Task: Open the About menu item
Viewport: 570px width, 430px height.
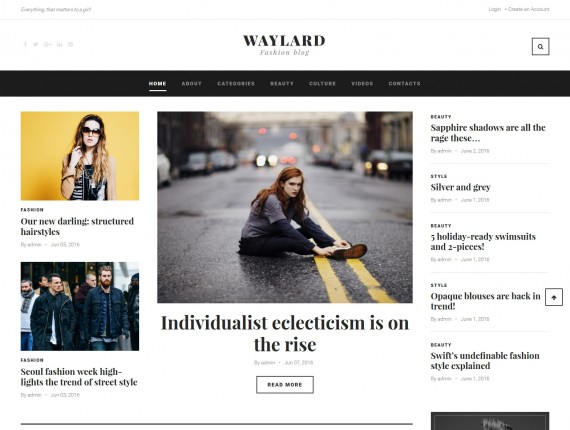Action: (192, 84)
